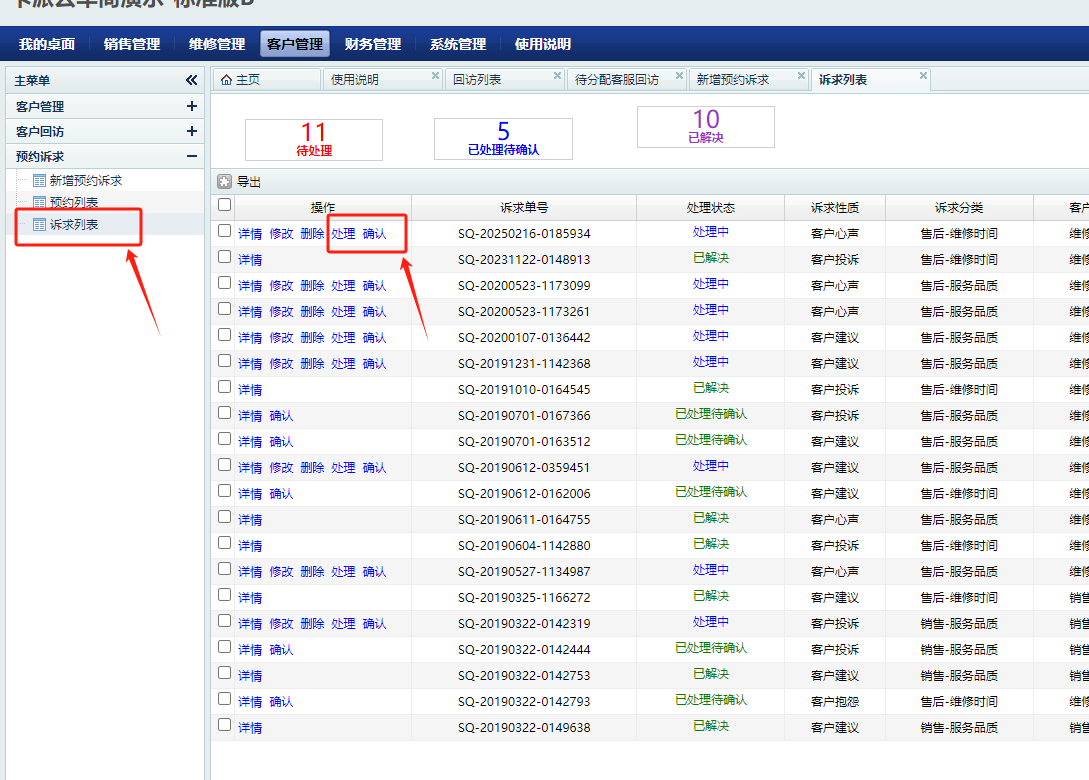Click the 新增预约诉求 tree item icon
Viewport: 1089px width, 780px height.
[39, 181]
